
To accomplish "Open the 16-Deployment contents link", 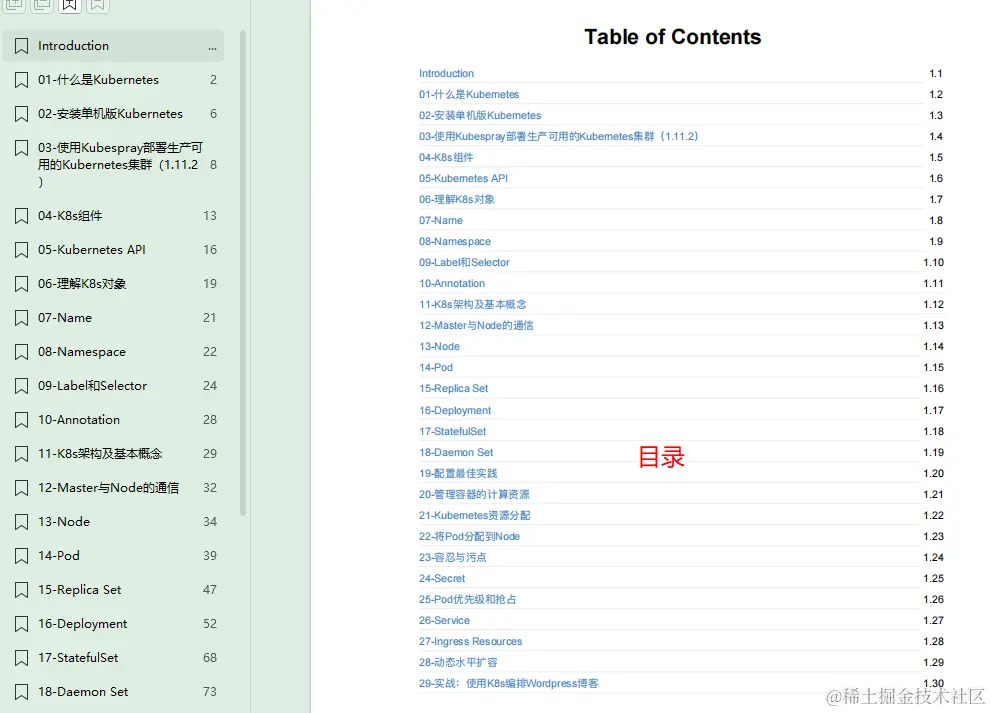I will coord(455,410).
